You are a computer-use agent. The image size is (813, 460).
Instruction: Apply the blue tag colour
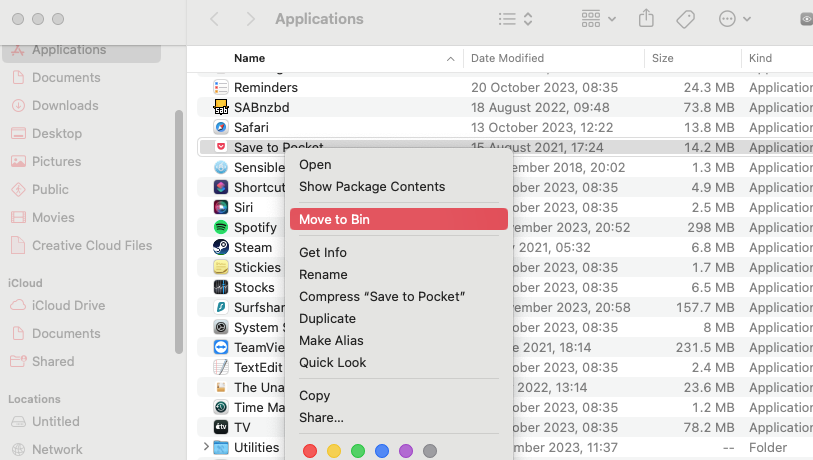click(382, 451)
